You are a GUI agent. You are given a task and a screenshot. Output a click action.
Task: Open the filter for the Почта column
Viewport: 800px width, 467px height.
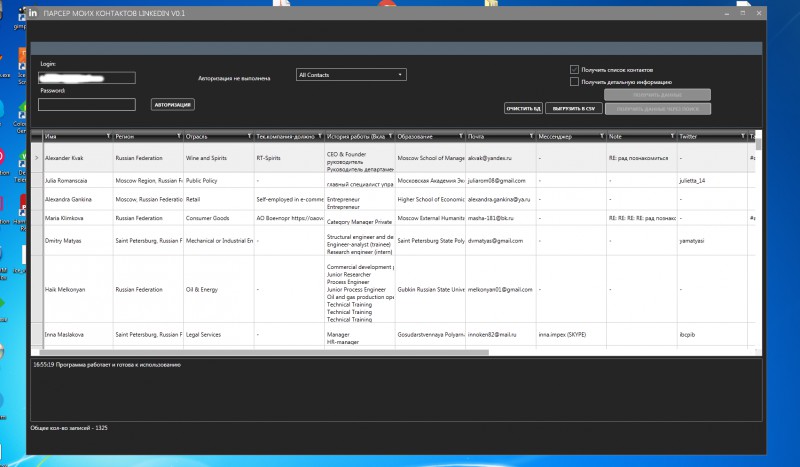[x=531, y=136]
